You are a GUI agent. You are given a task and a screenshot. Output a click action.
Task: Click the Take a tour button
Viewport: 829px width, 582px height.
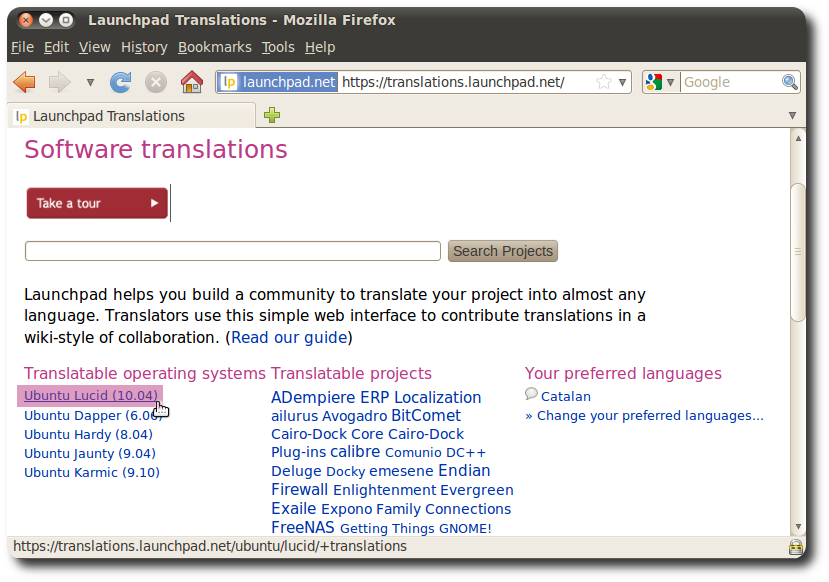(97, 203)
